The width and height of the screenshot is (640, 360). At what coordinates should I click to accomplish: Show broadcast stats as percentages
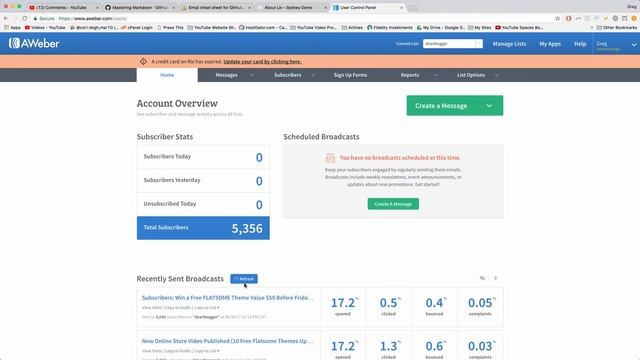click(482, 278)
